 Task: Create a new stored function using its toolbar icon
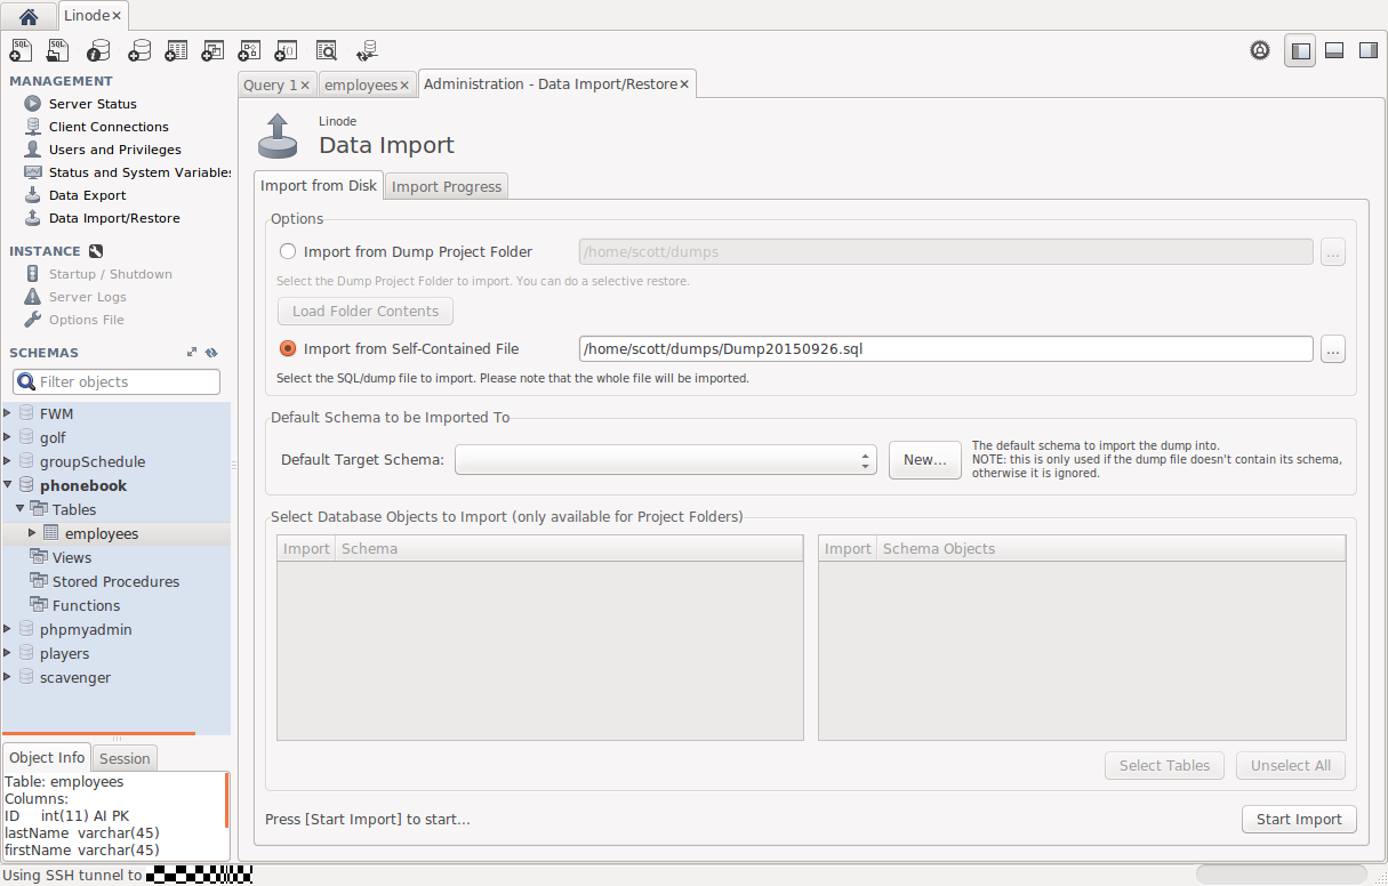pos(286,50)
